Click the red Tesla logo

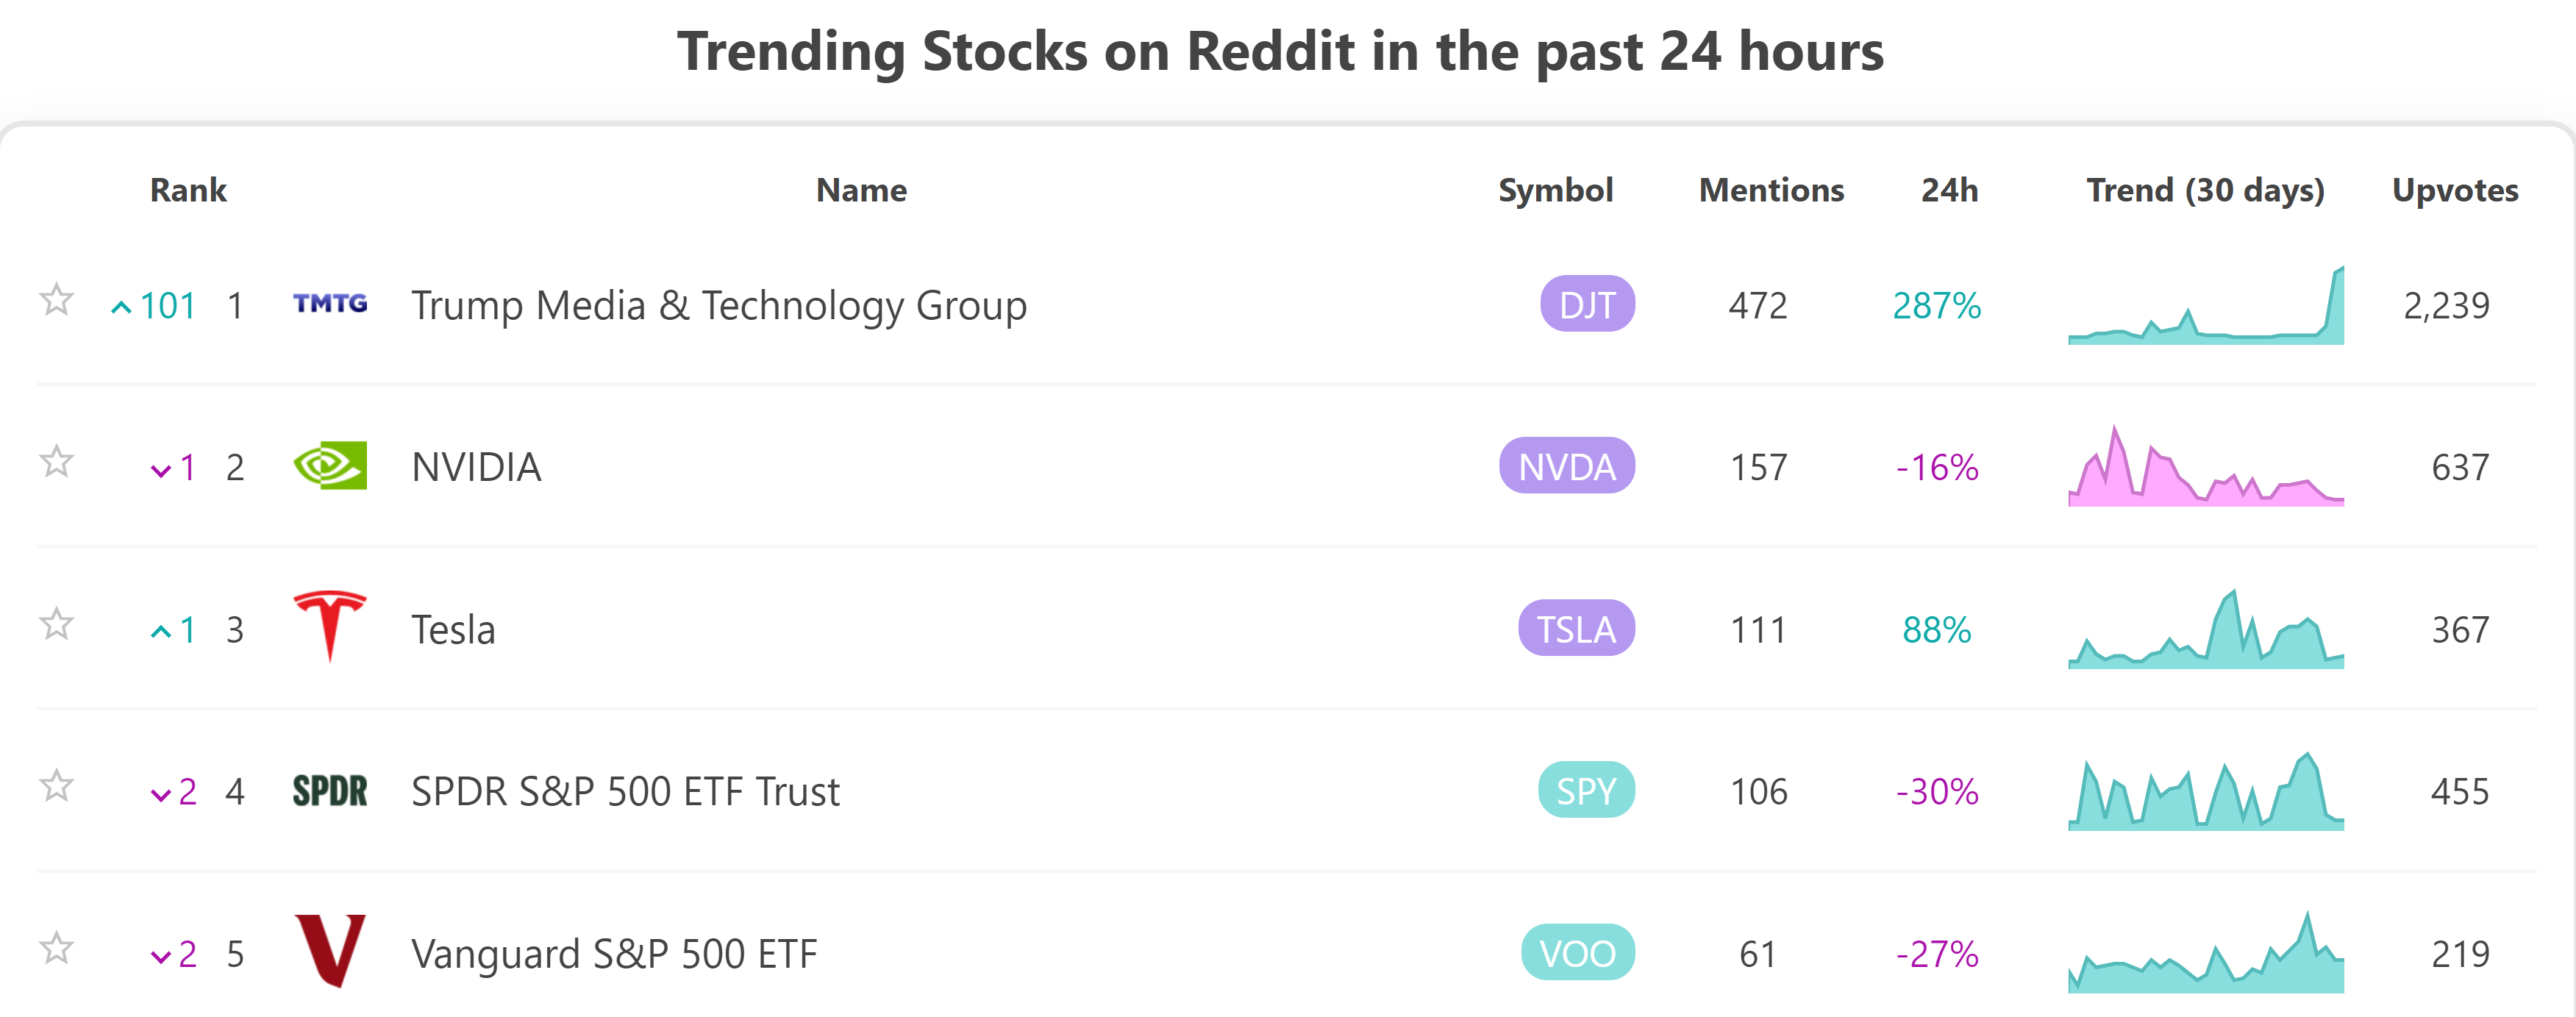(330, 626)
